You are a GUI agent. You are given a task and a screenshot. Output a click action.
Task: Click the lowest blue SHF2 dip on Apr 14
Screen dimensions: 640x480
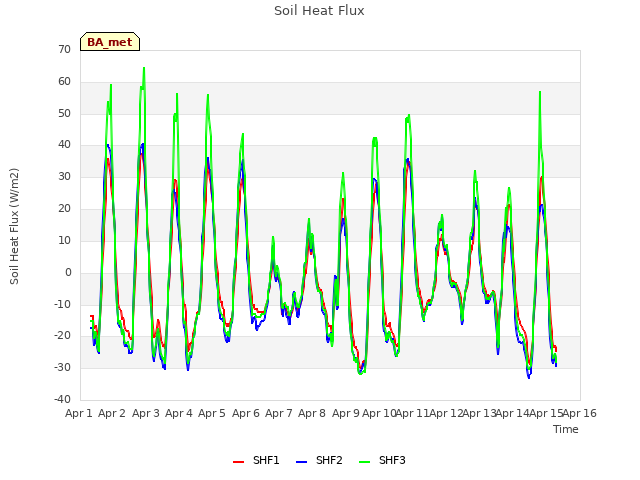click(529, 378)
